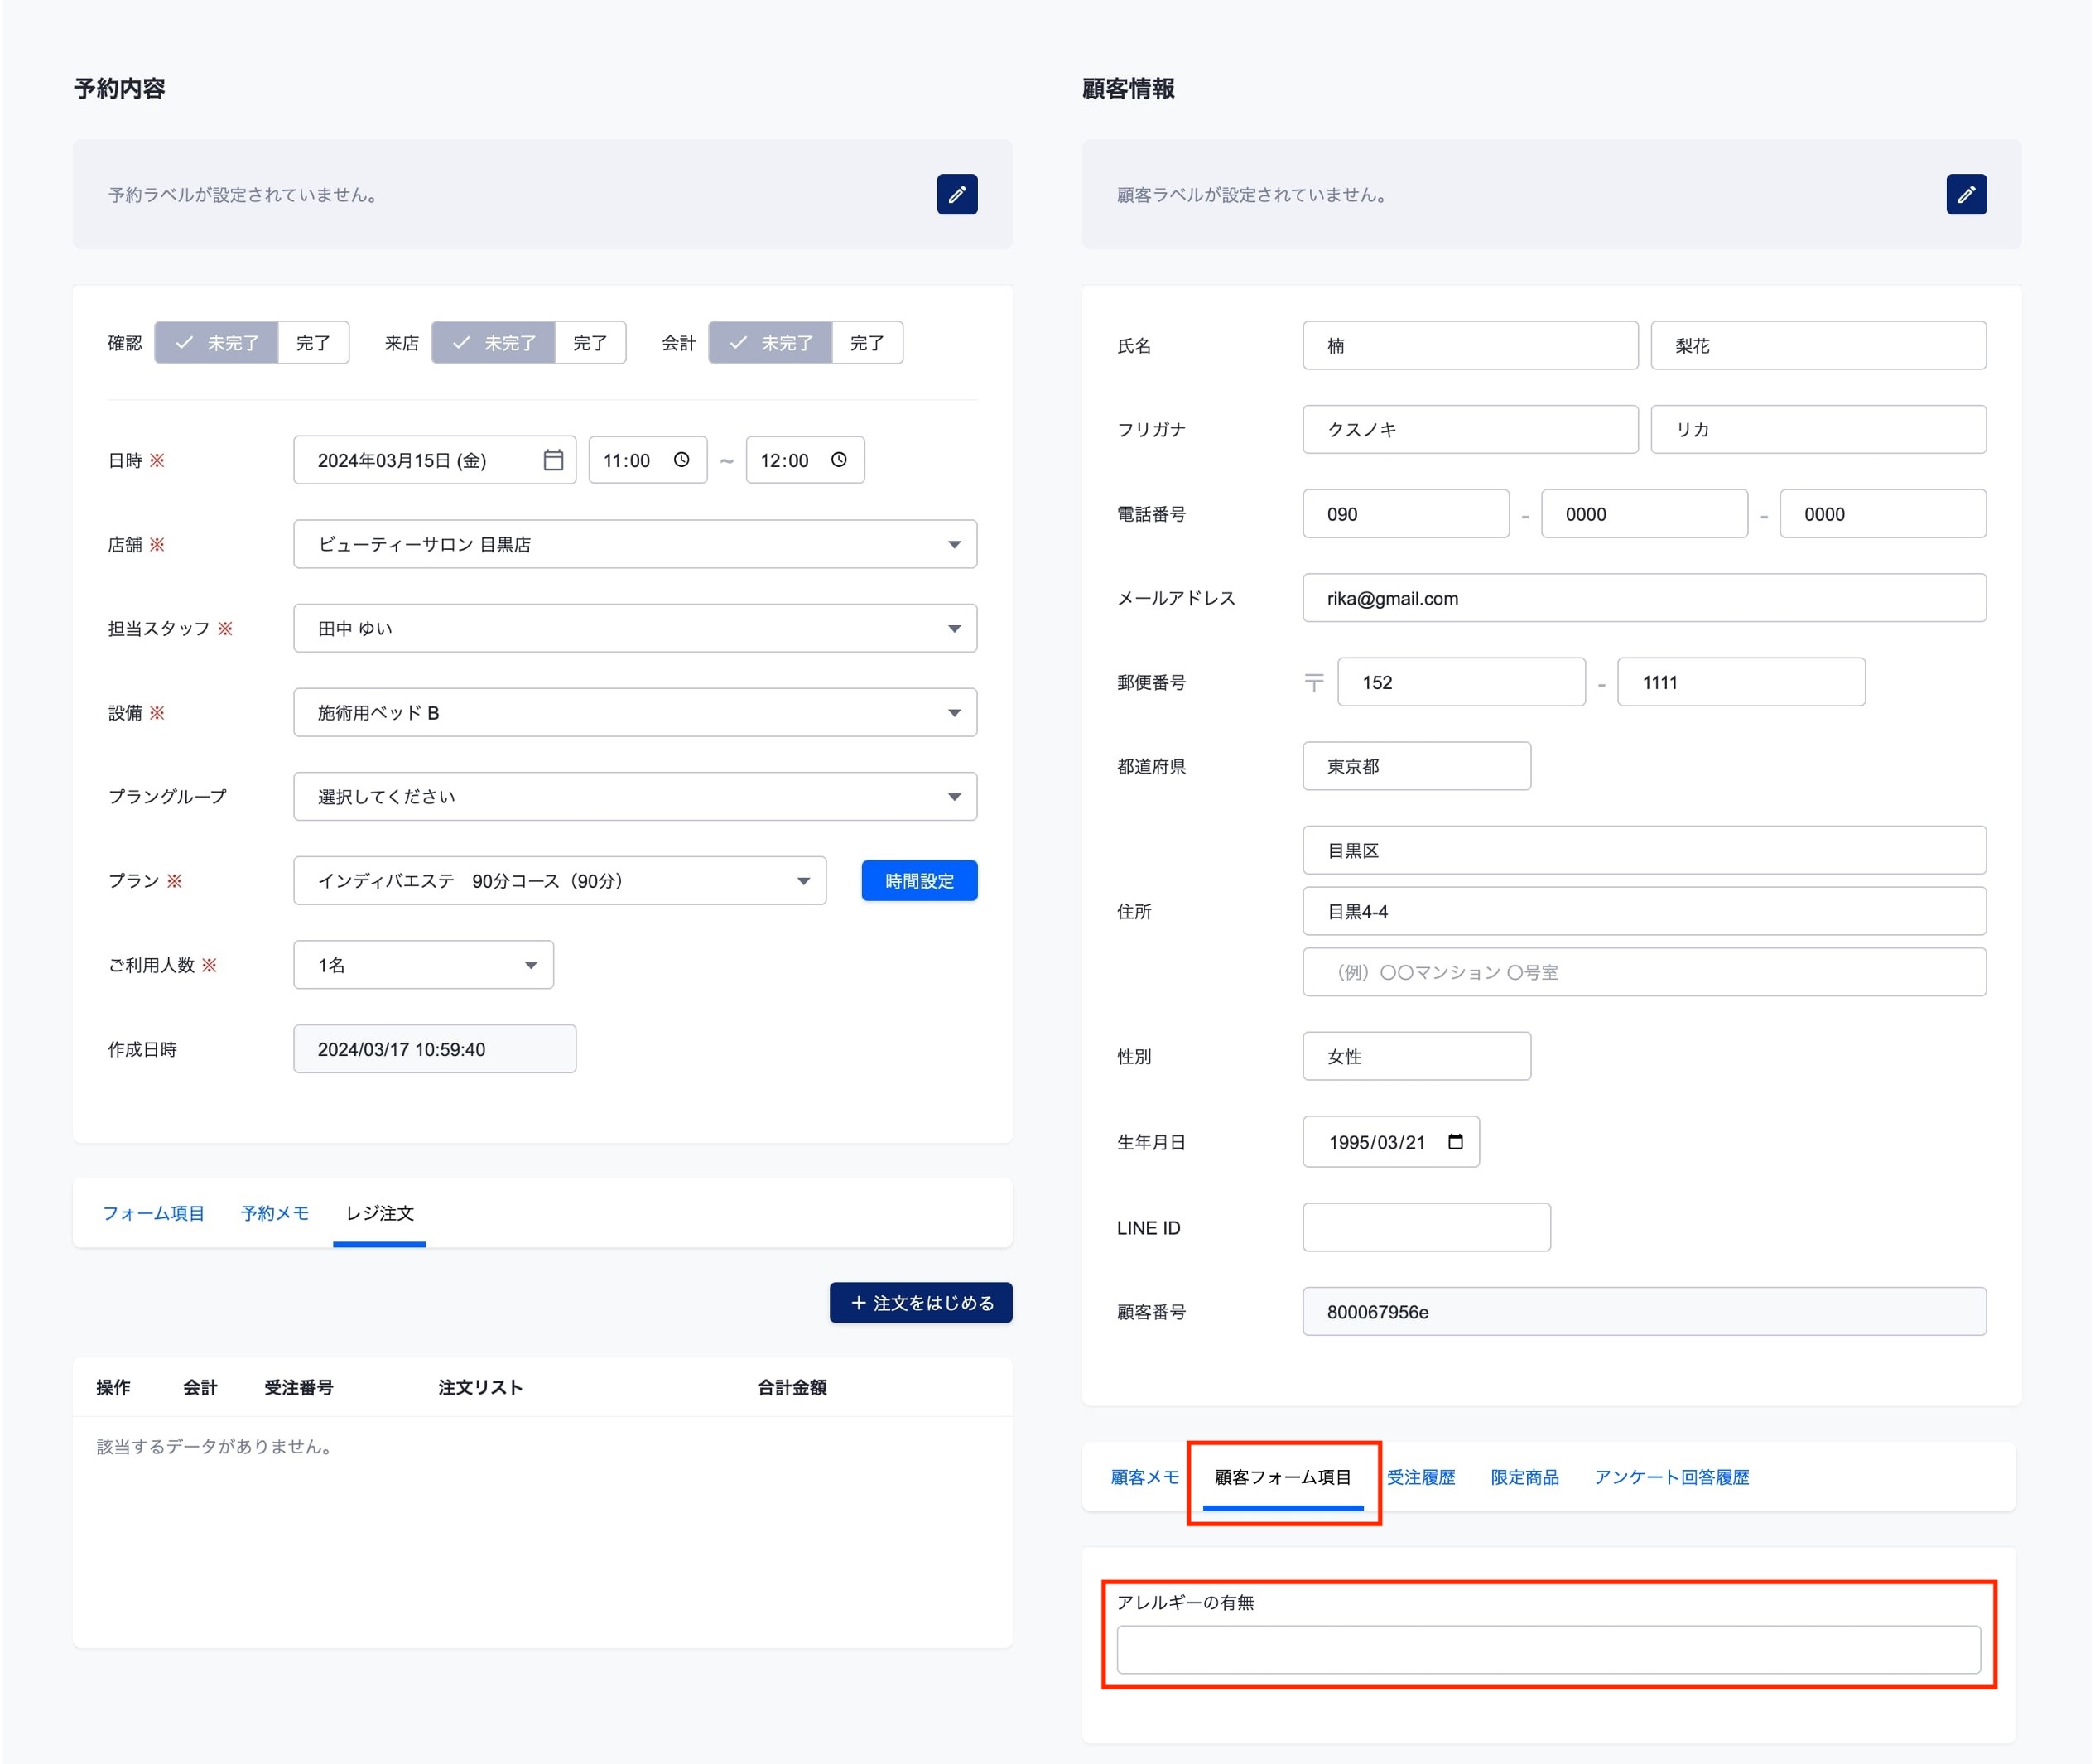
Task: Switch to the 予約メモ tab
Action: tap(275, 1213)
